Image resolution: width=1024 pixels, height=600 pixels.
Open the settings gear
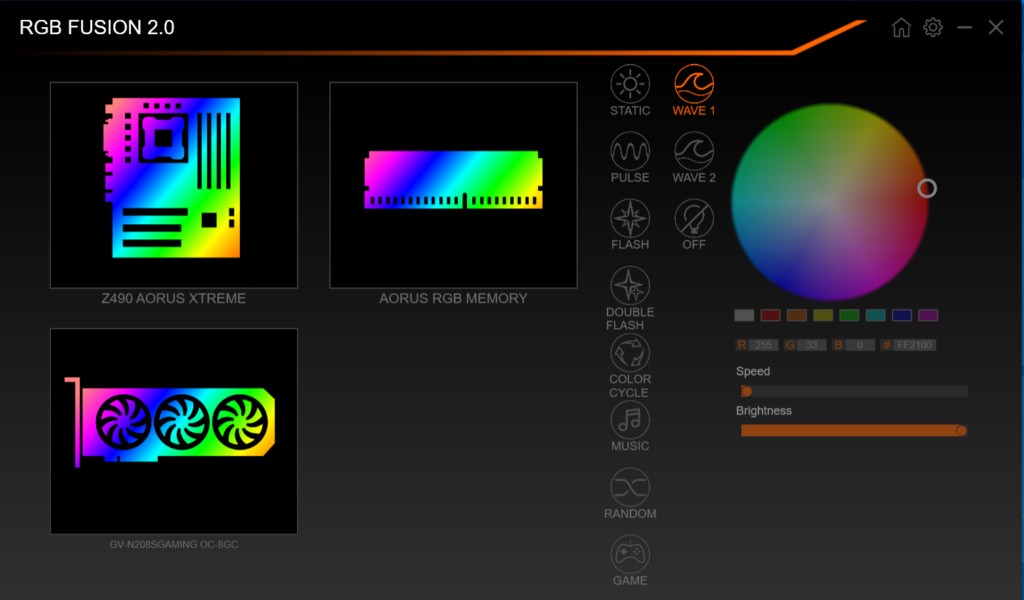[x=933, y=28]
